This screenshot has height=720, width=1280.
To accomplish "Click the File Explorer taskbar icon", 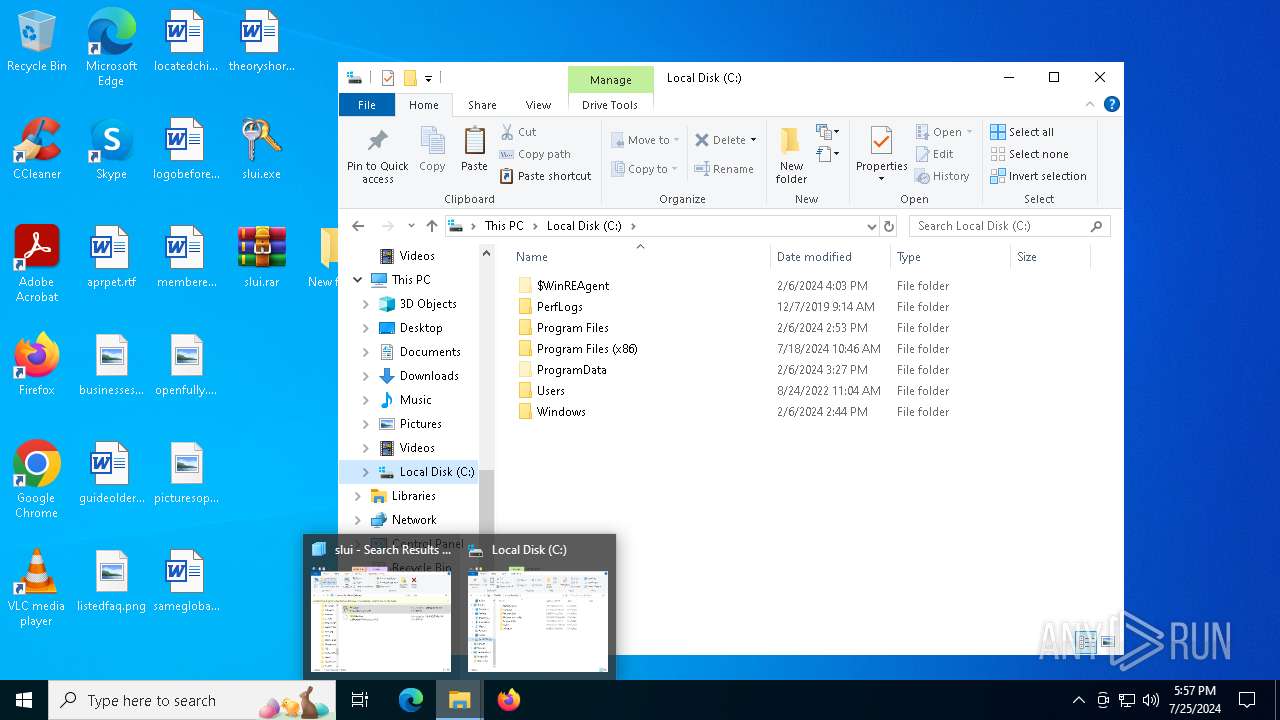I will tap(460, 700).
